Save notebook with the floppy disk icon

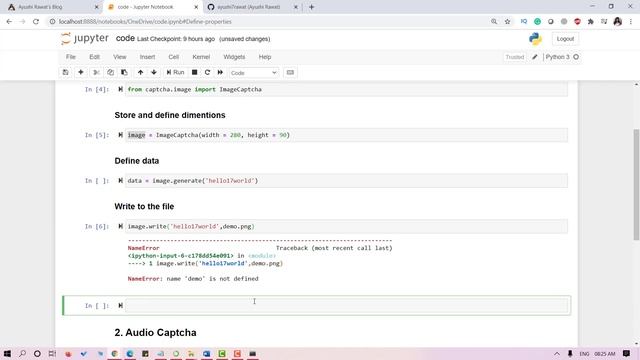(65, 73)
